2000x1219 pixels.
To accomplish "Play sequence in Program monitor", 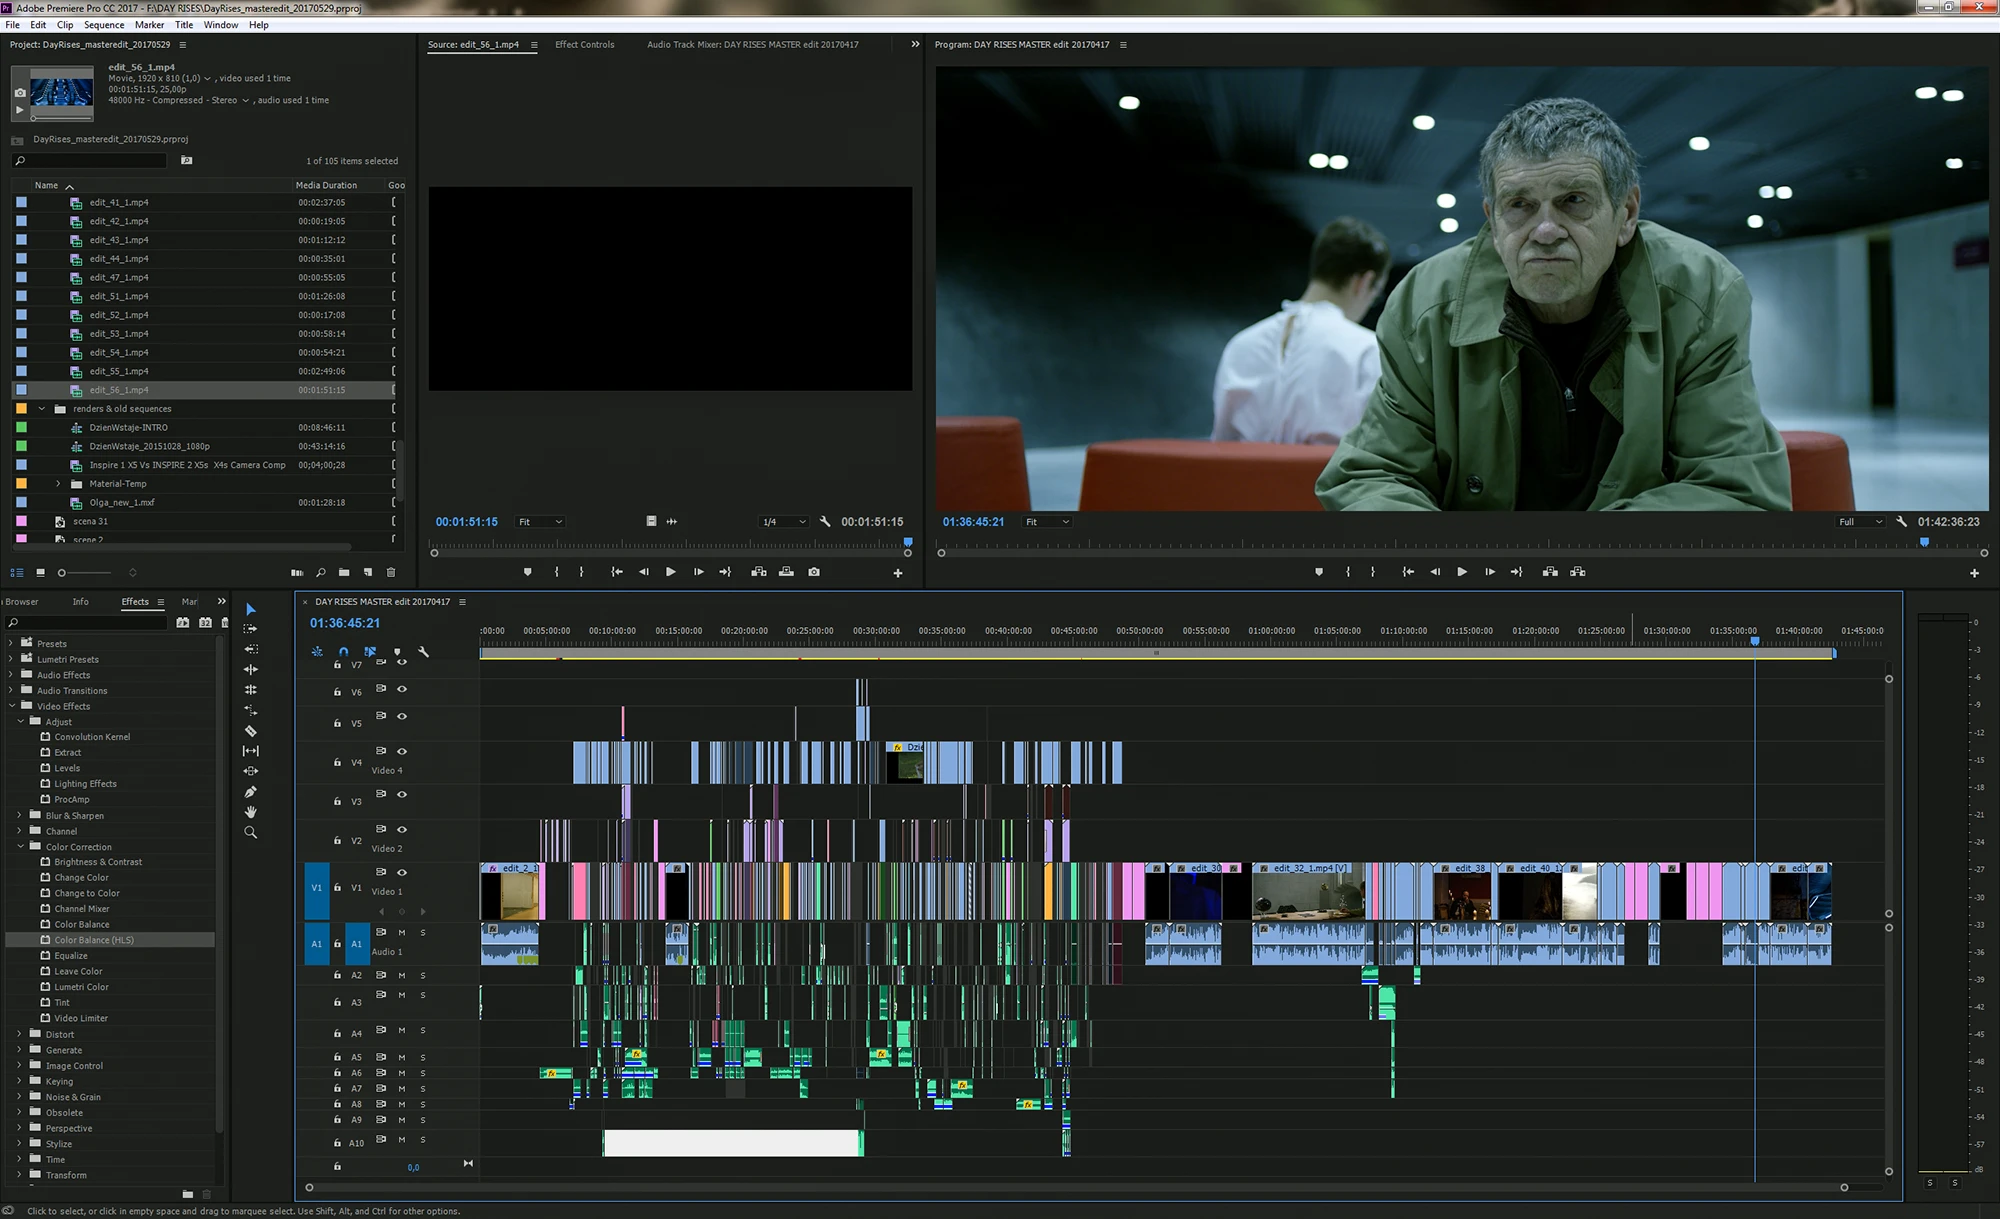I will click(x=1462, y=572).
